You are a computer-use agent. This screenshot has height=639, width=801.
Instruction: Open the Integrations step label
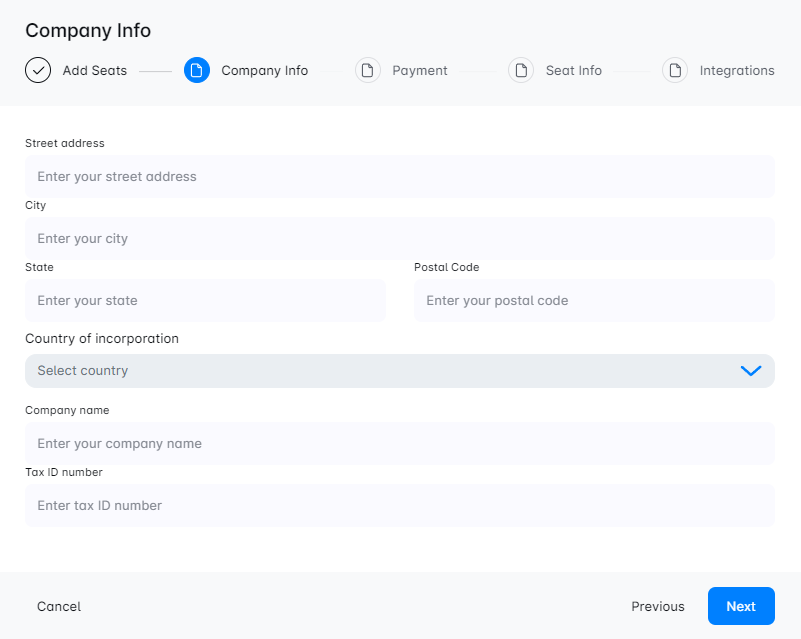tap(736, 71)
